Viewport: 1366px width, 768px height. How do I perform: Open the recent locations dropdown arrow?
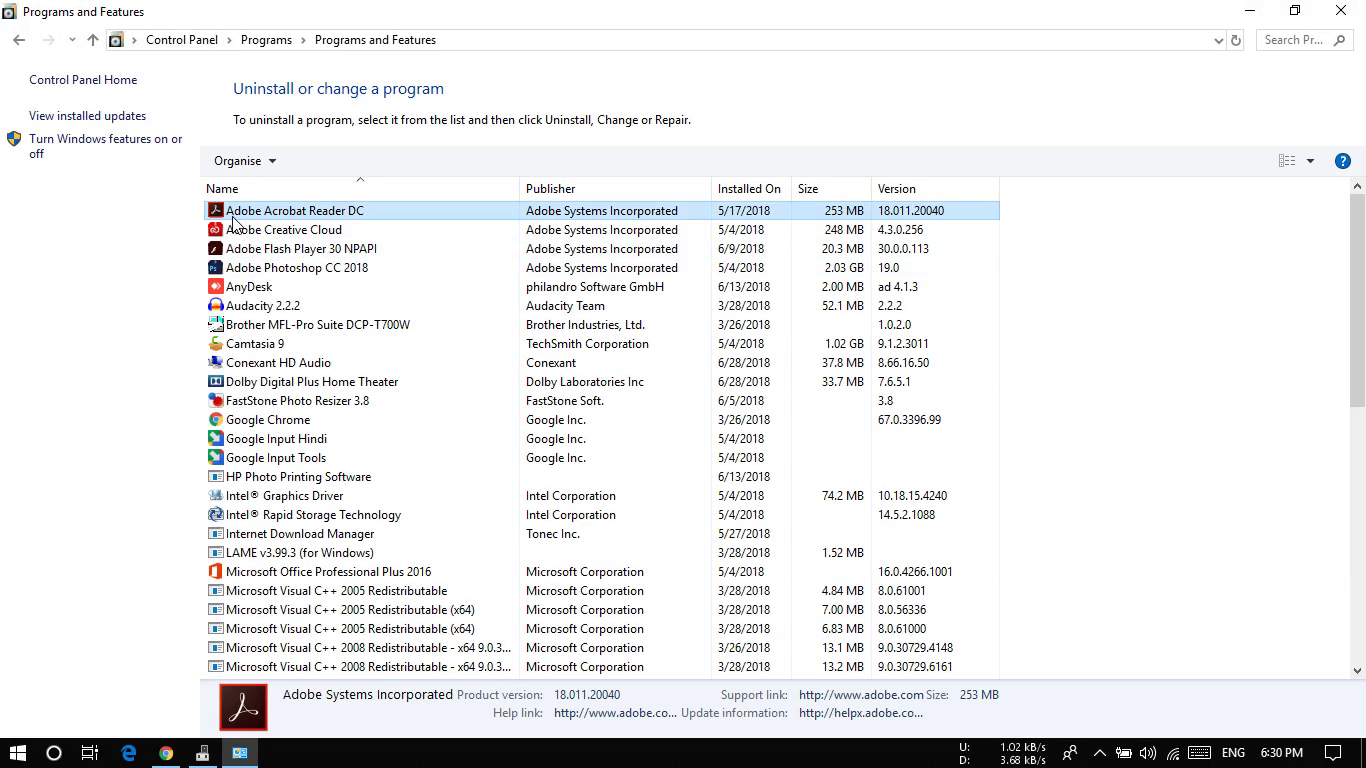click(72, 40)
